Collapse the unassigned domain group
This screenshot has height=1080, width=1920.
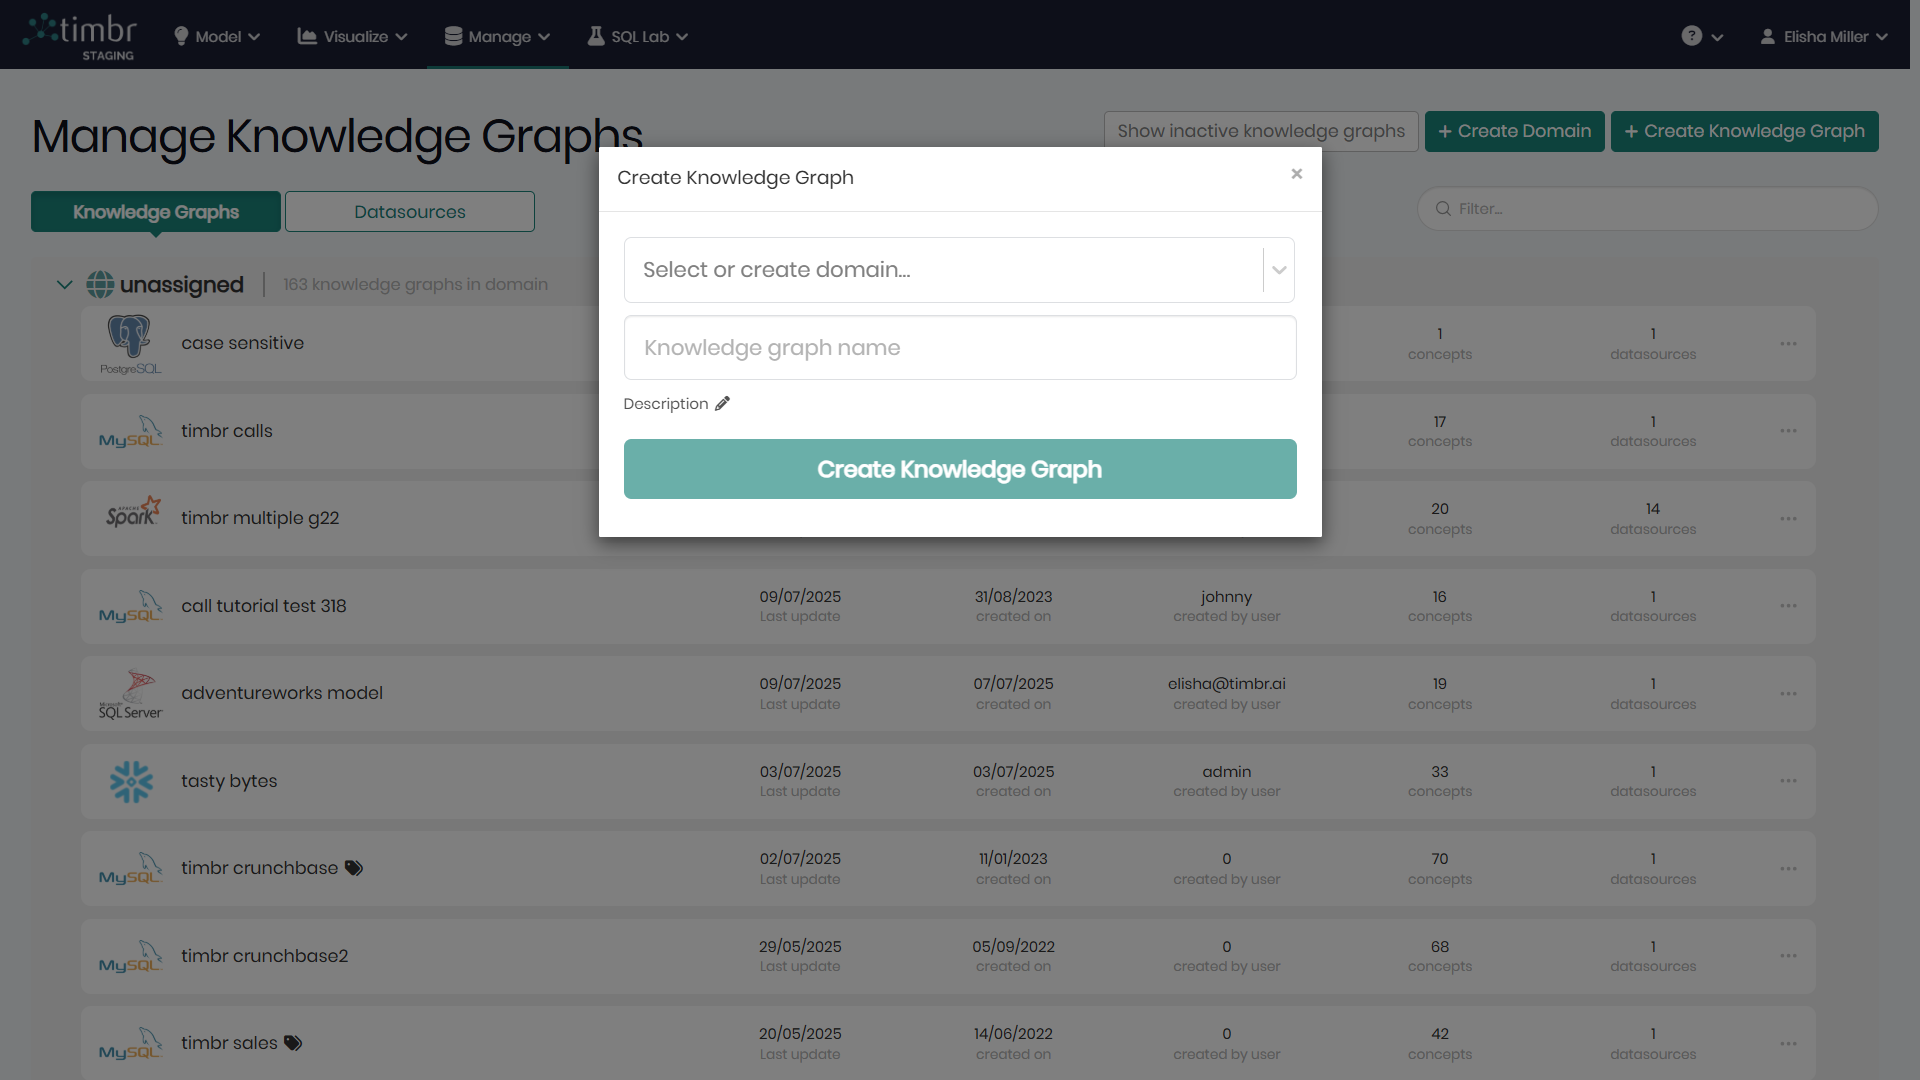click(x=65, y=285)
